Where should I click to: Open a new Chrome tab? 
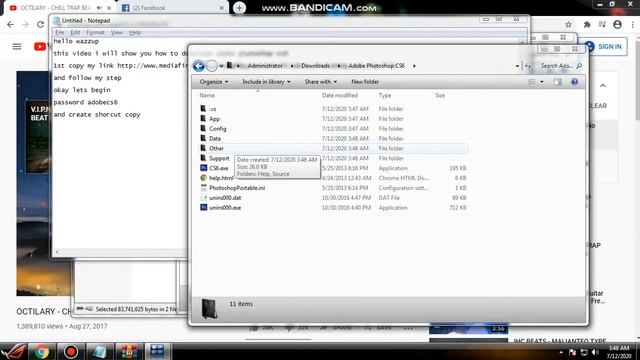click(x=239, y=8)
